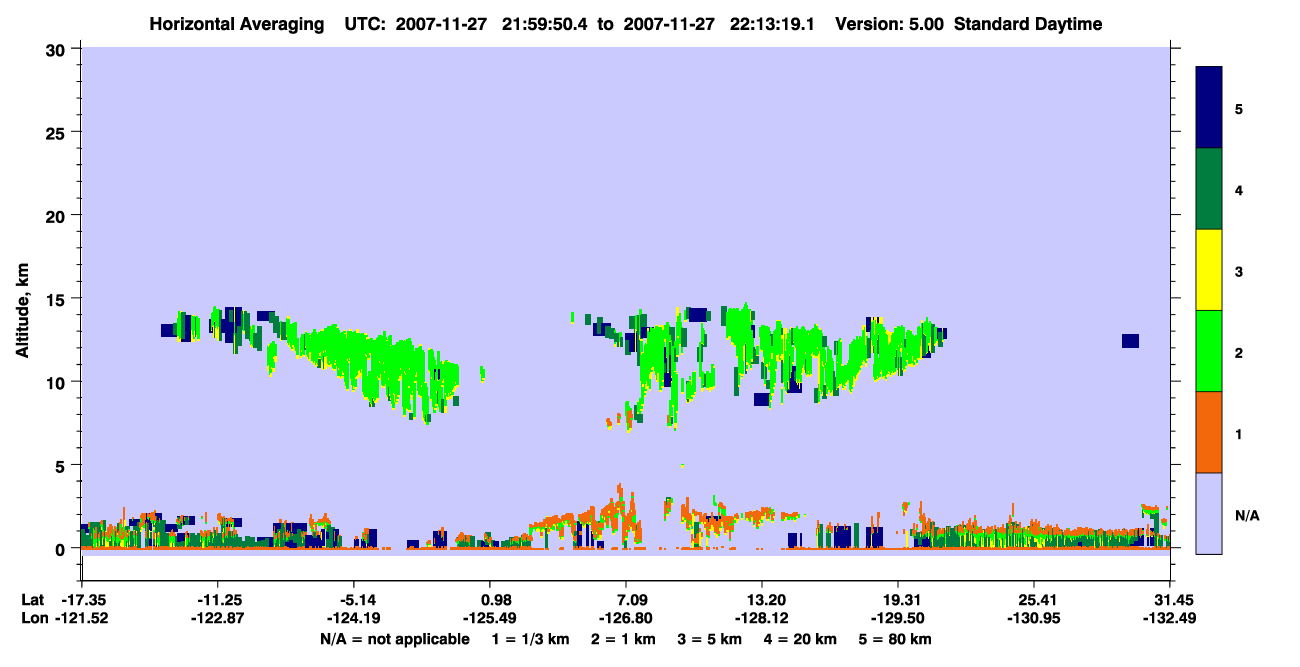Screen dimensions: 1300x667
Task: Click longitude value '-126.80'
Action: click(626, 617)
